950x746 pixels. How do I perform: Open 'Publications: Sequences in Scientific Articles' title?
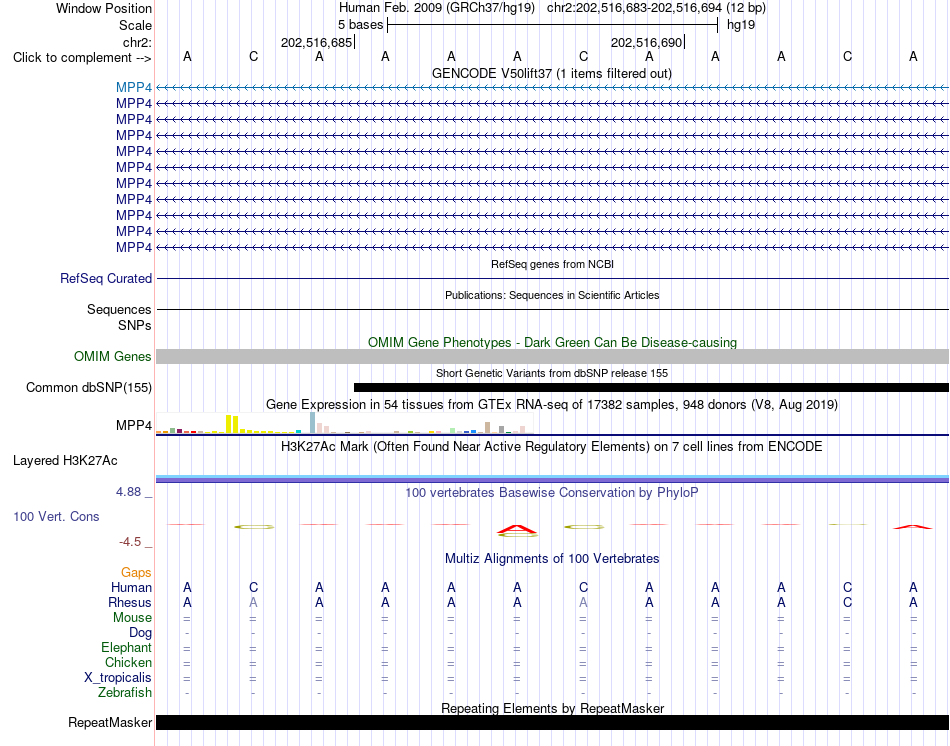(552, 295)
